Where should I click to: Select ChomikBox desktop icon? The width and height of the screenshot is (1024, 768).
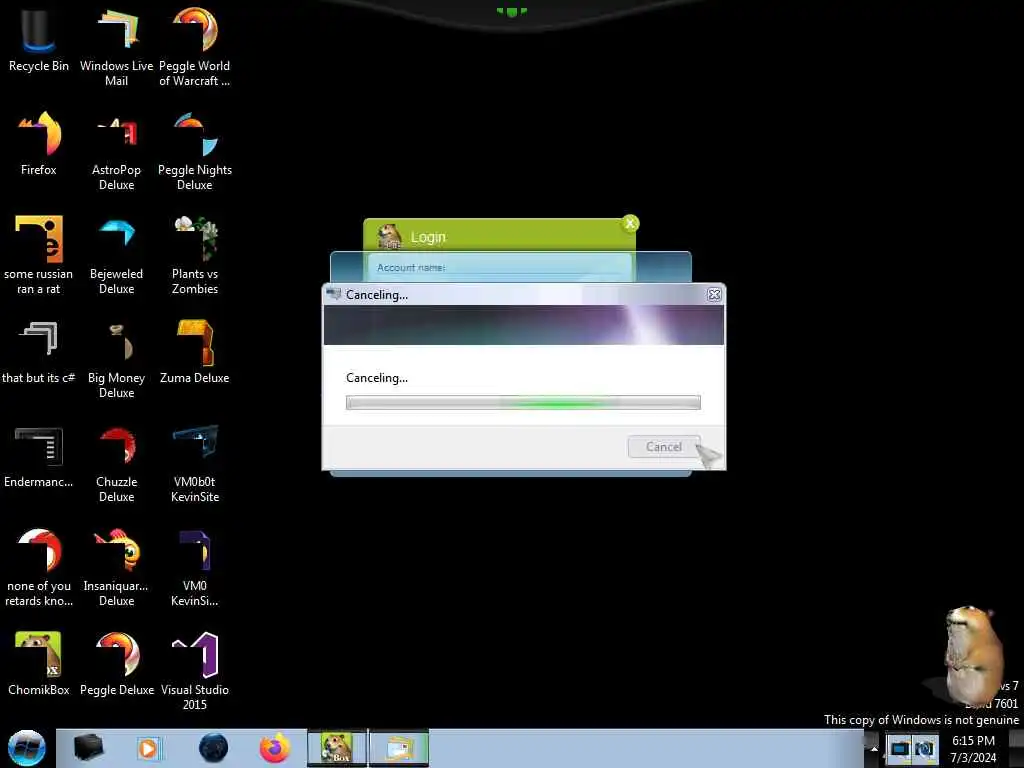click(39, 664)
